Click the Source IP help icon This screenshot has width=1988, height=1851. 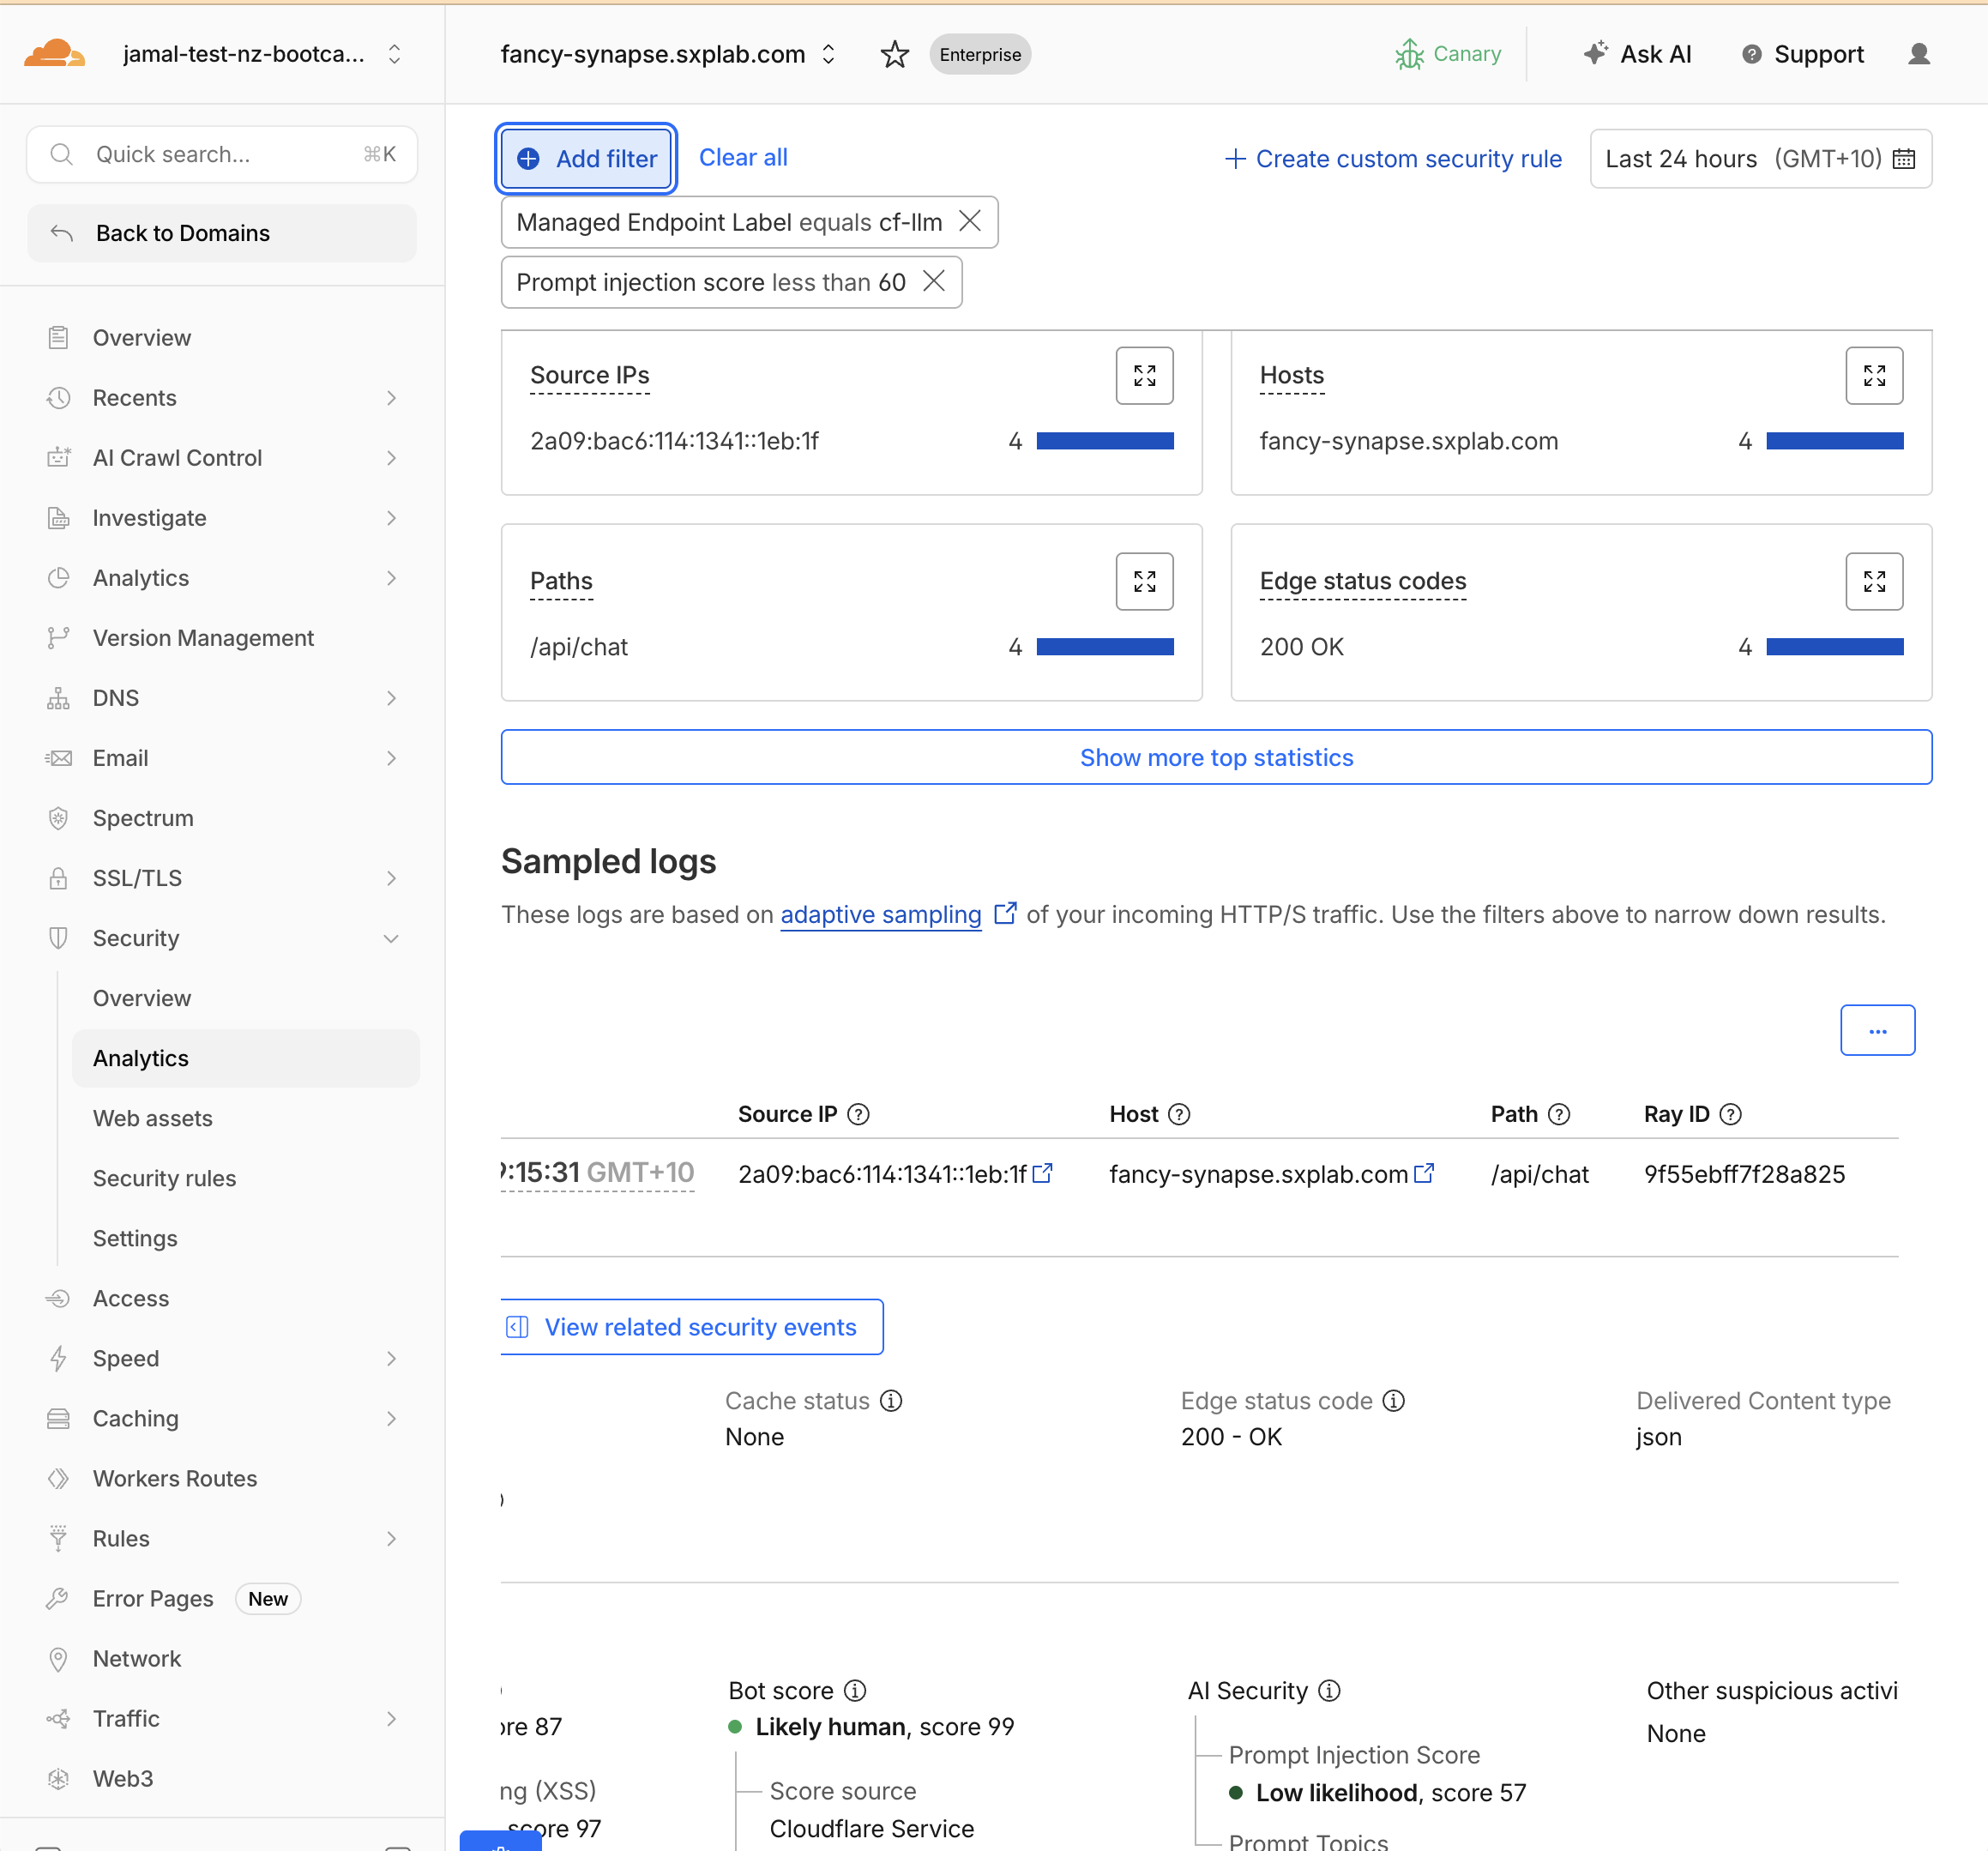(x=858, y=1114)
